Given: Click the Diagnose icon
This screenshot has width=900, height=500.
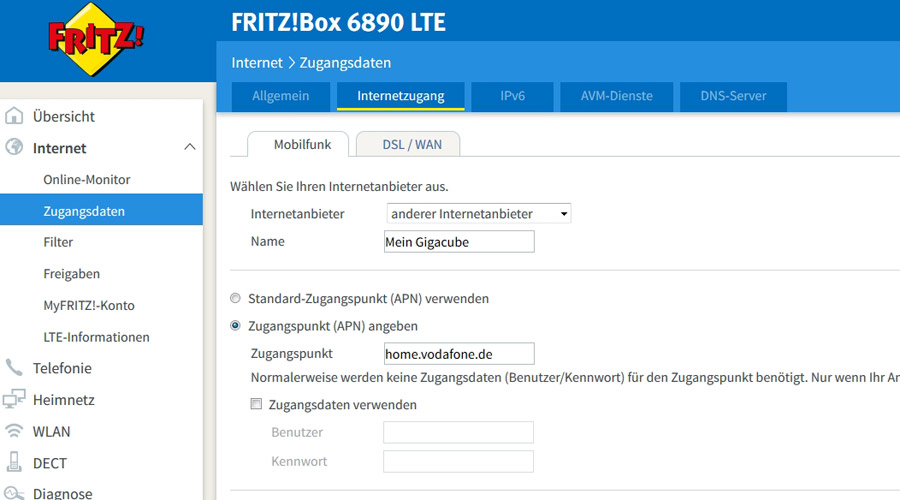Looking at the screenshot, I should click(14, 493).
